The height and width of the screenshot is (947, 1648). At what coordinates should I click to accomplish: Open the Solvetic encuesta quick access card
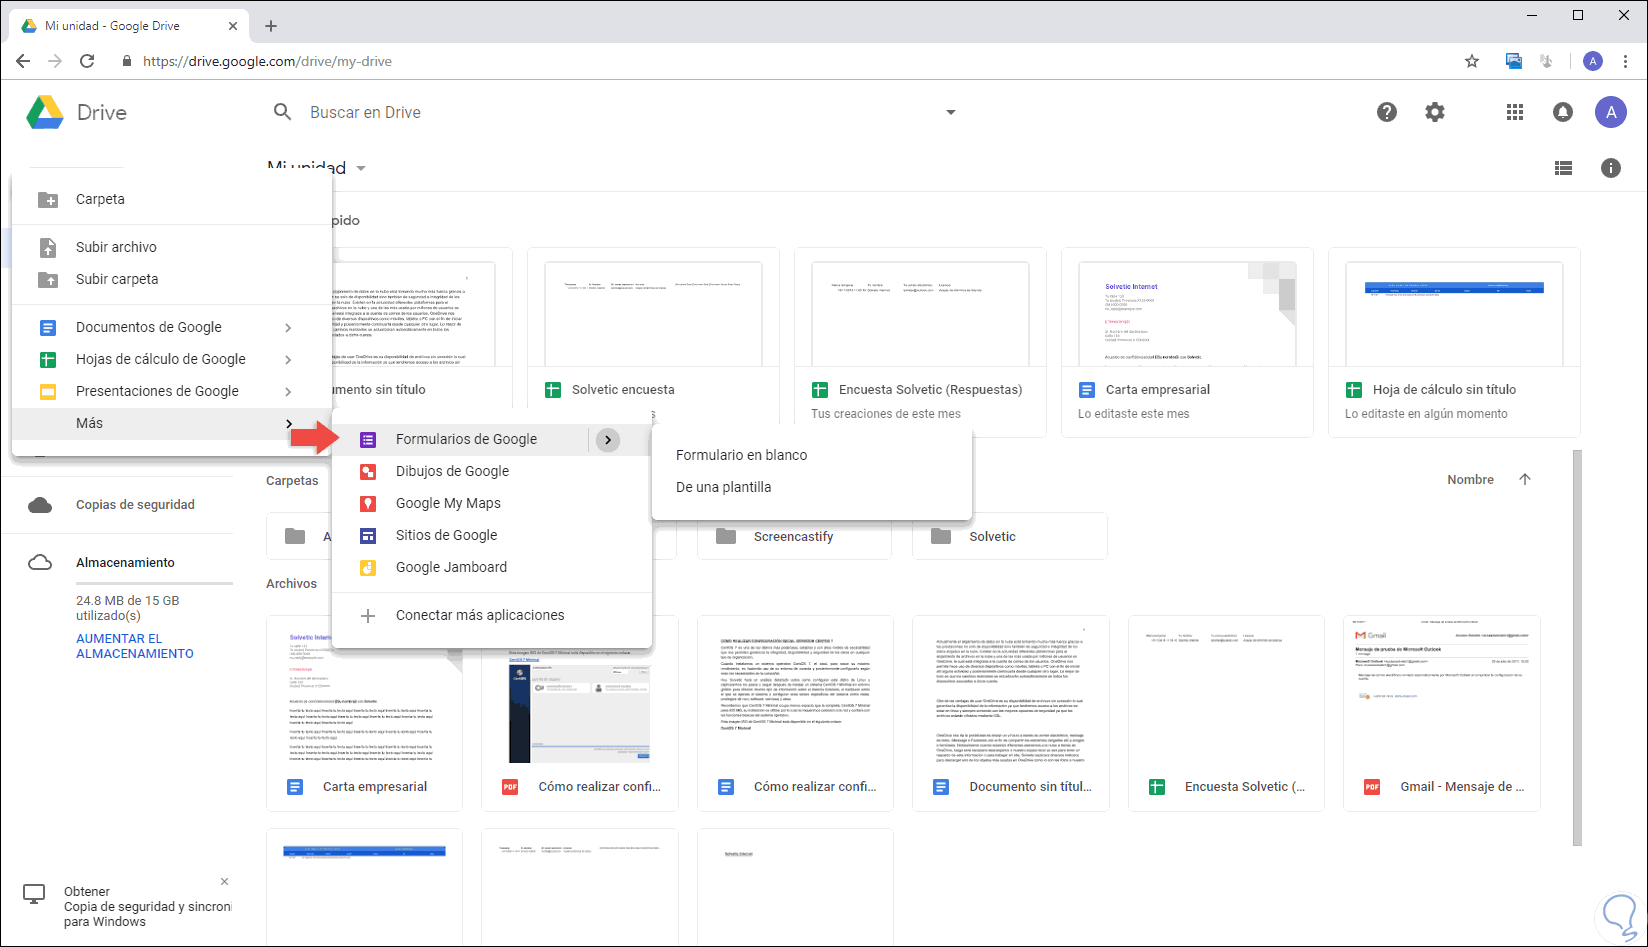click(x=653, y=342)
